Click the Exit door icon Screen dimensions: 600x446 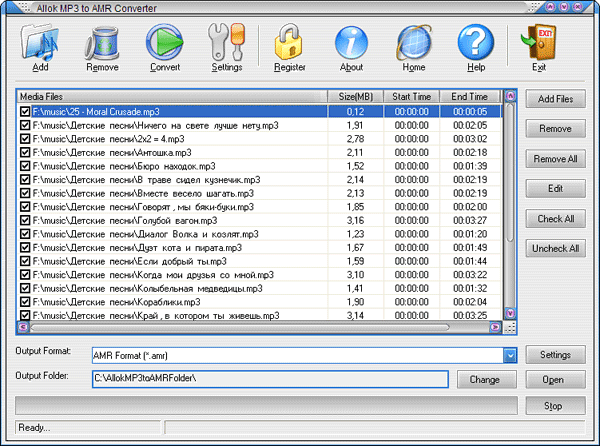[x=539, y=43]
